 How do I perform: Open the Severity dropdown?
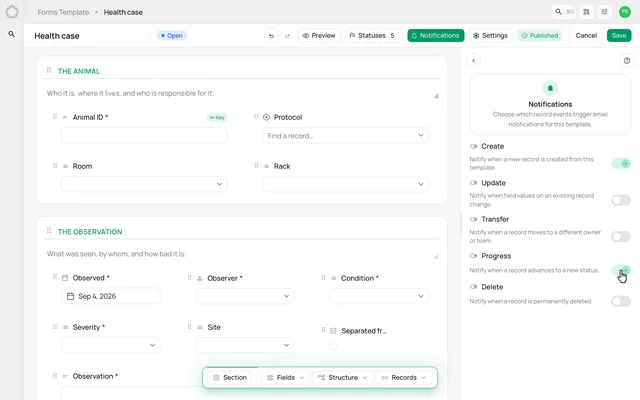111,345
